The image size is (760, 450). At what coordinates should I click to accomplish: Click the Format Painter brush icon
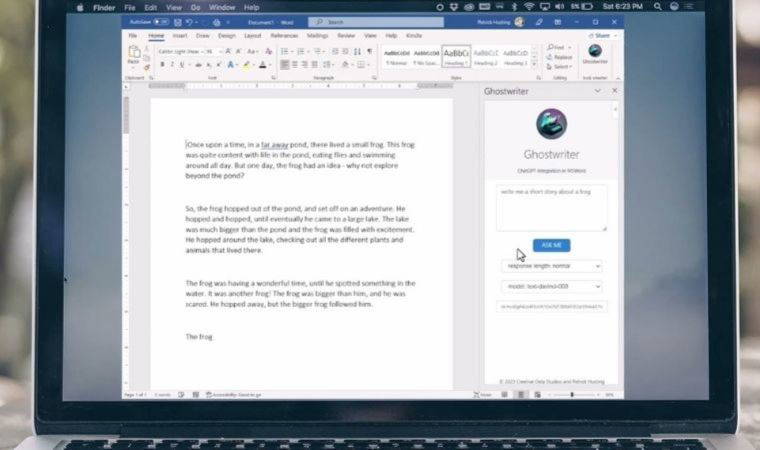tap(146, 67)
